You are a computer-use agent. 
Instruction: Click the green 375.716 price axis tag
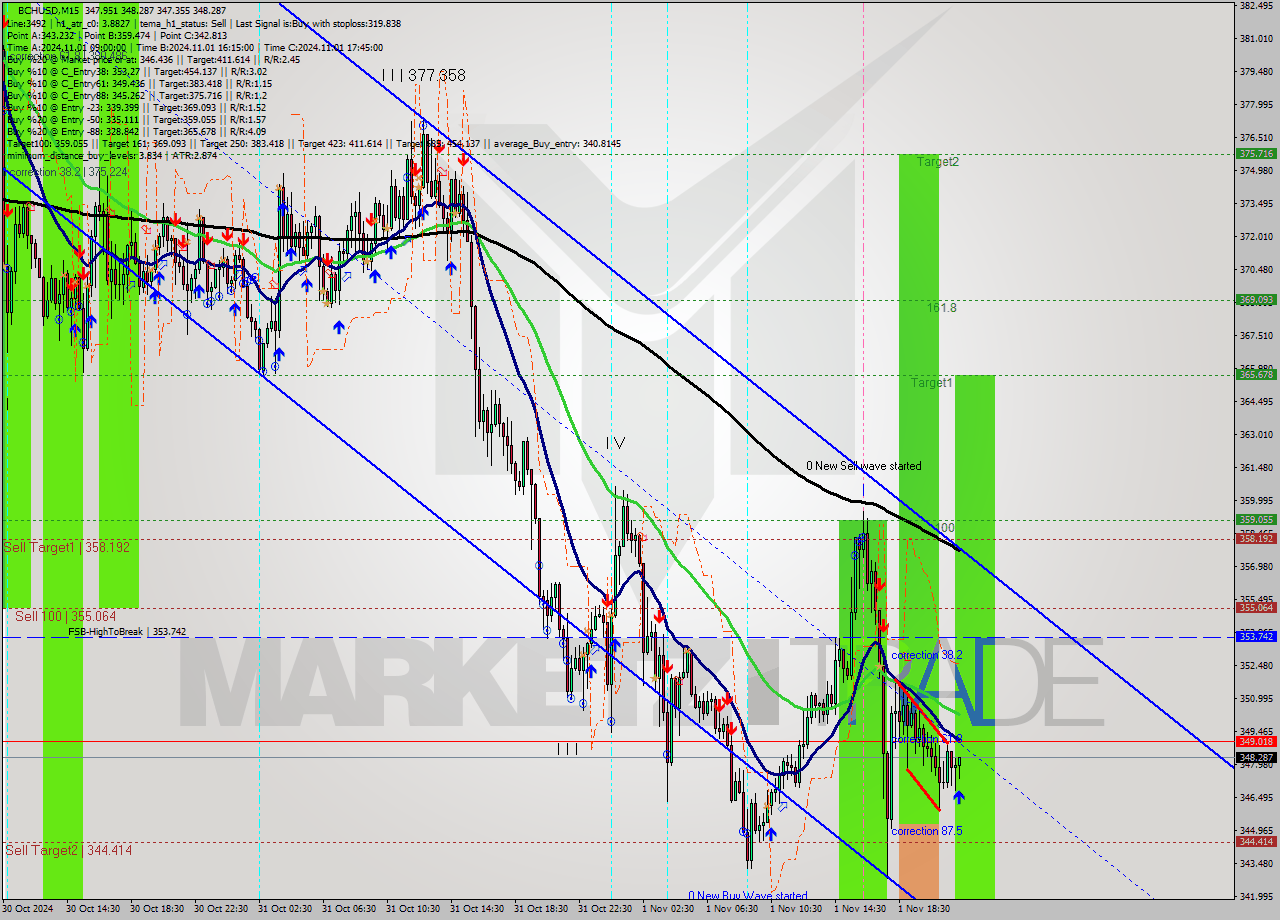coord(1256,154)
